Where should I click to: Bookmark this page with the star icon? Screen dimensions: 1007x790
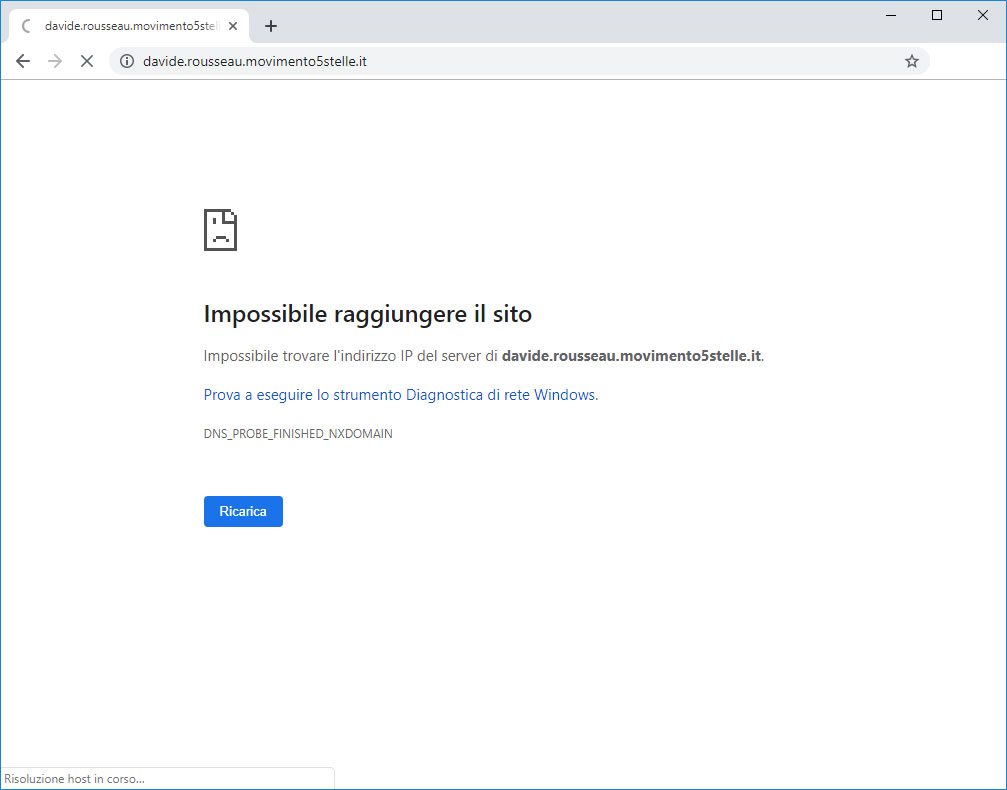(x=911, y=61)
